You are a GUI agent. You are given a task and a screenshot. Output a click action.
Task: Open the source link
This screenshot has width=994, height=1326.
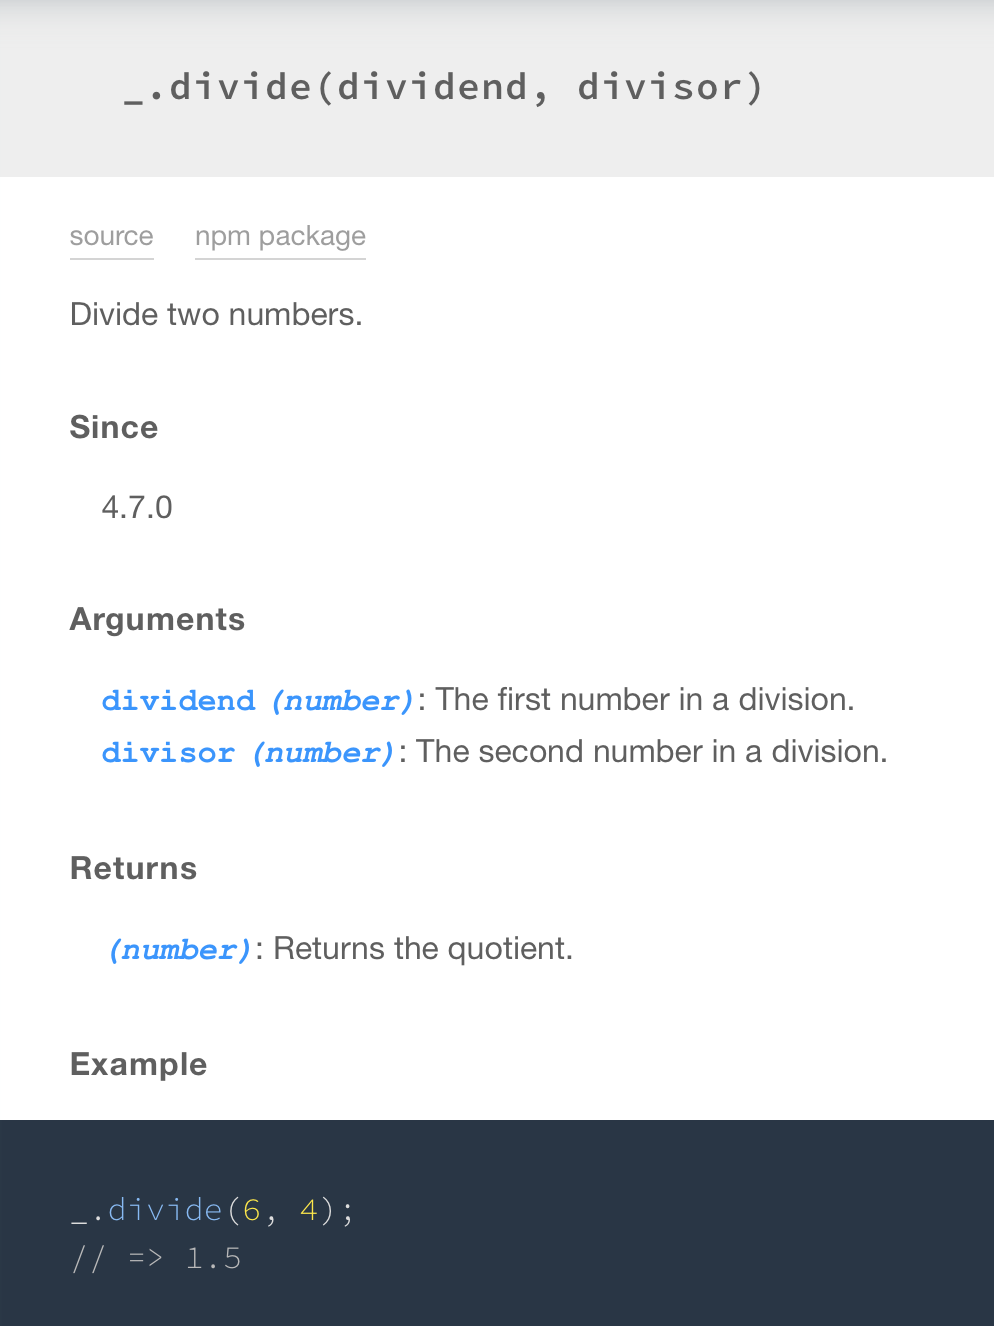tap(110, 237)
